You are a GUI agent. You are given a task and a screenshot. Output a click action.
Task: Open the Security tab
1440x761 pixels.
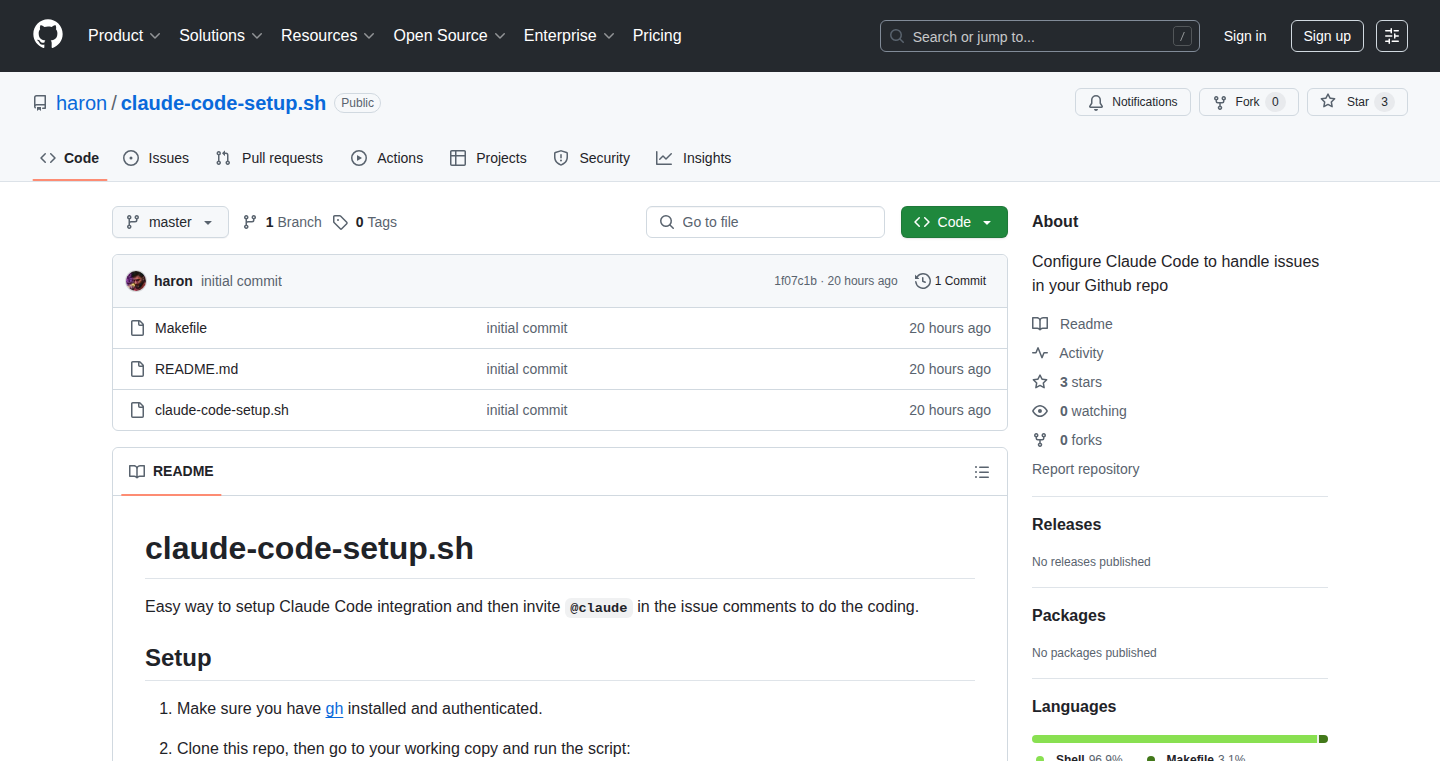coord(592,158)
